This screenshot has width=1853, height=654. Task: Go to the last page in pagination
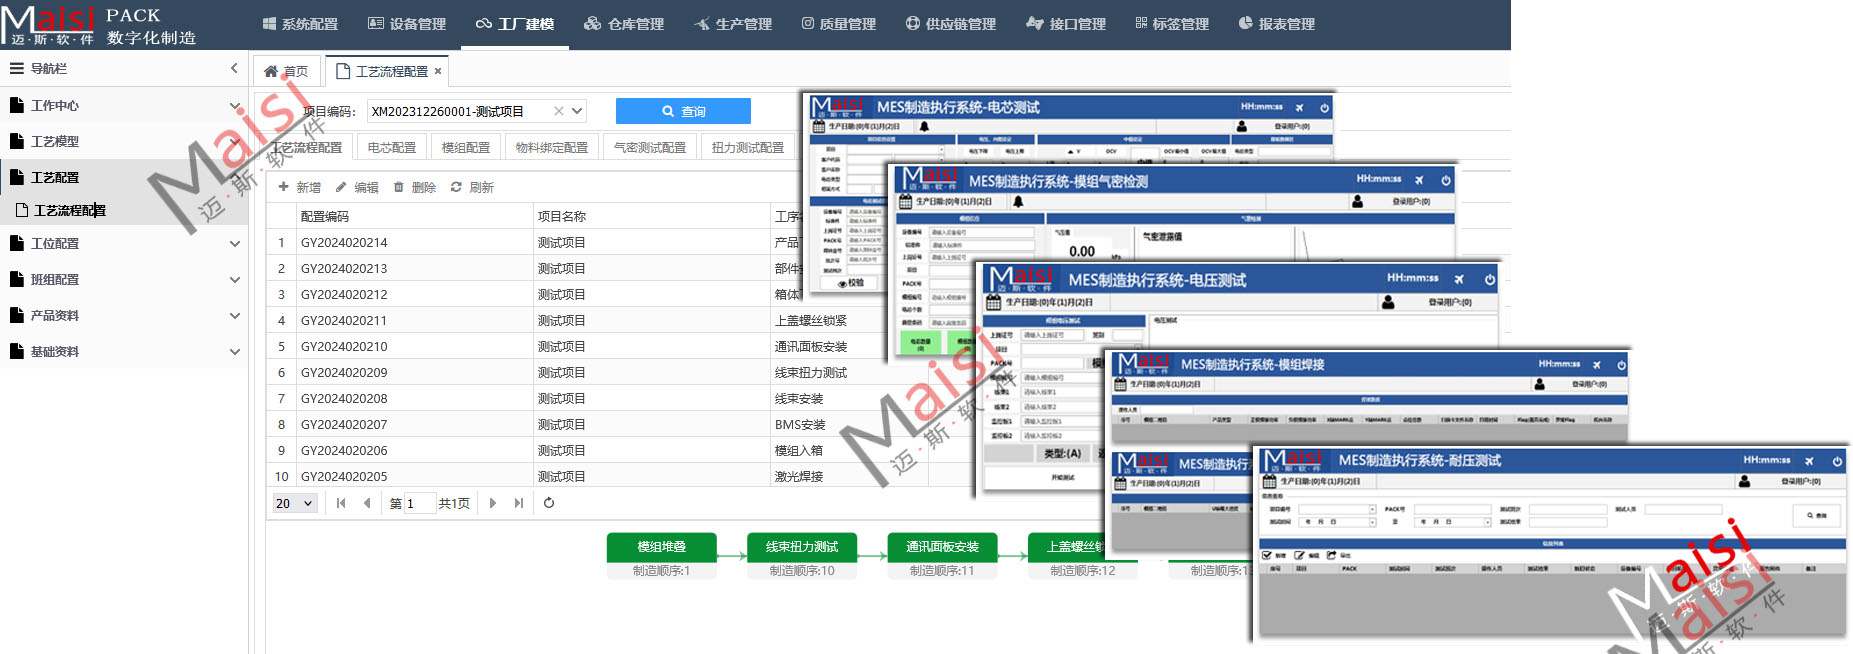coord(518,503)
